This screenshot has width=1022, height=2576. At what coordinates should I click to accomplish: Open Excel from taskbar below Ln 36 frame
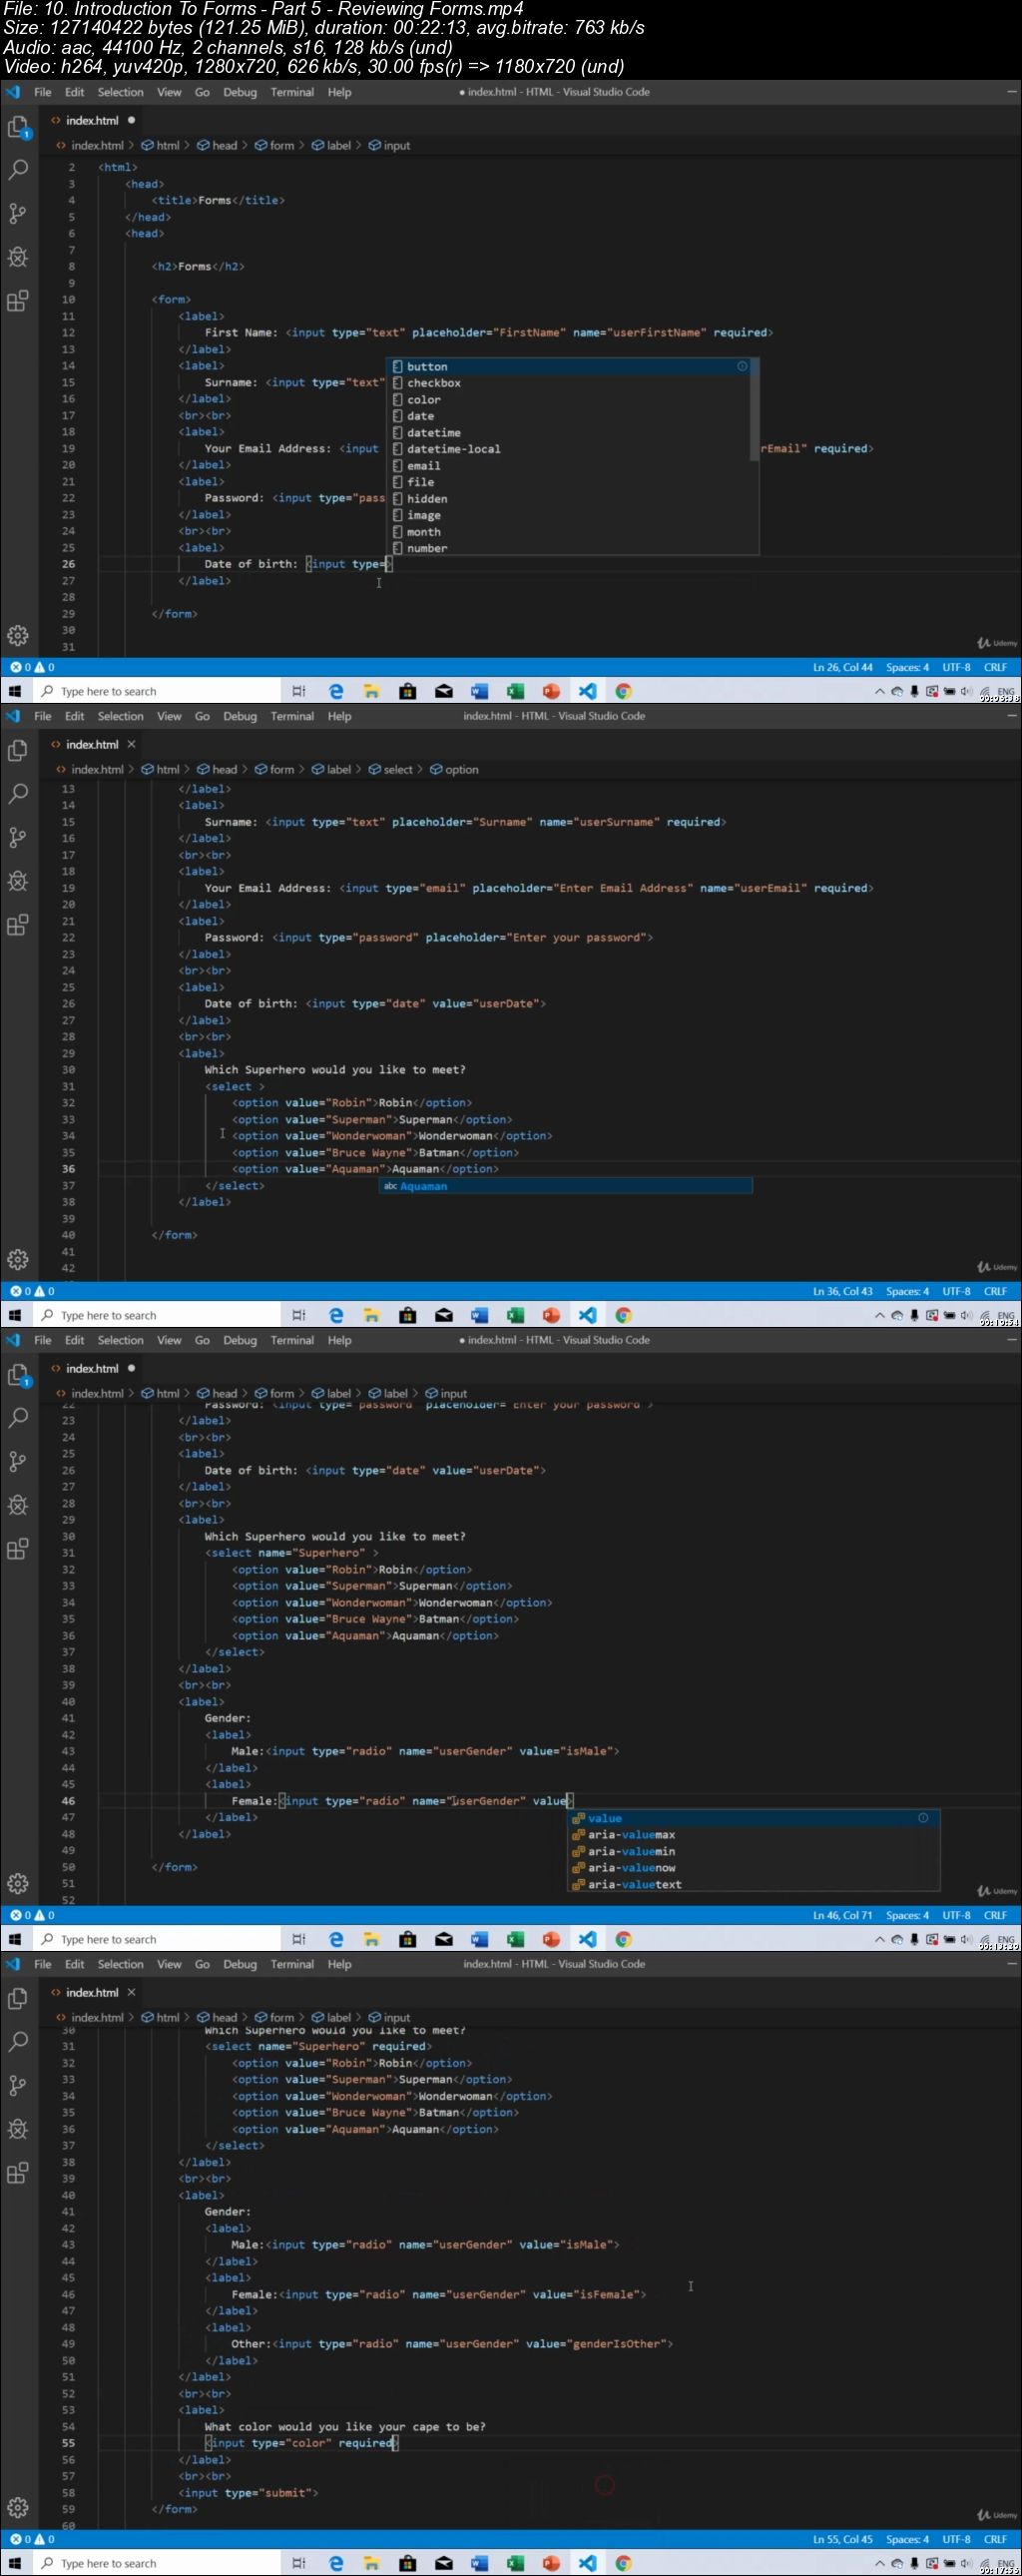point(515,1315)
